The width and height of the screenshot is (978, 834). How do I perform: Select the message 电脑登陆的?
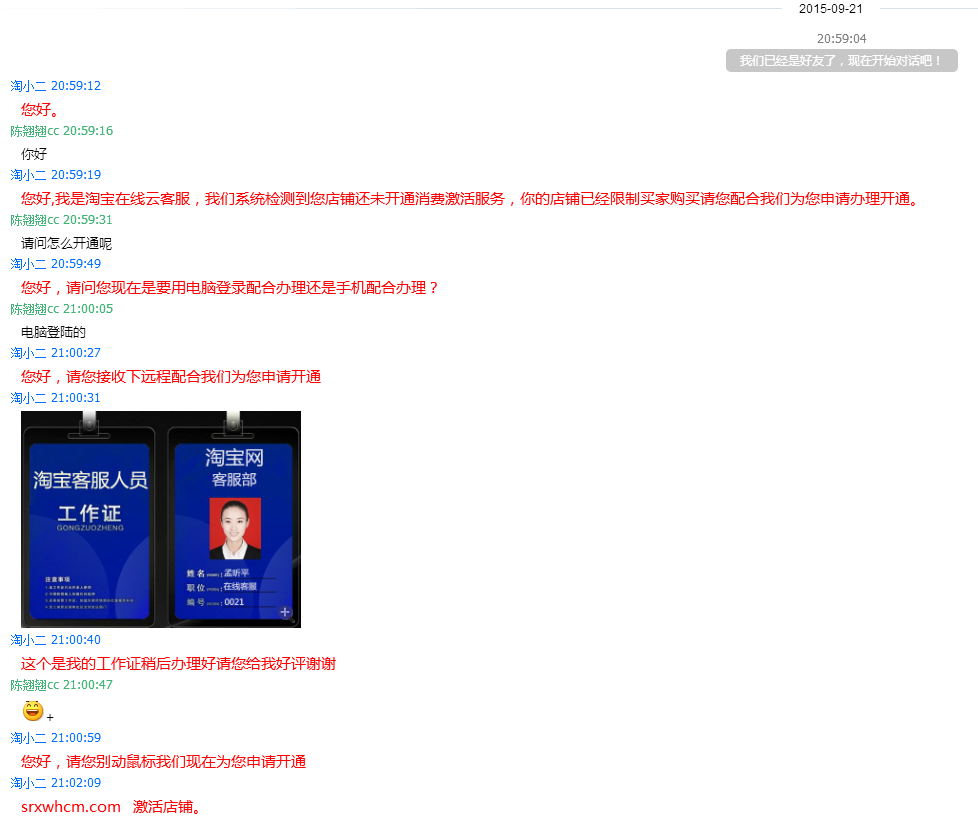pyautogui.click(x=54, y=332)
